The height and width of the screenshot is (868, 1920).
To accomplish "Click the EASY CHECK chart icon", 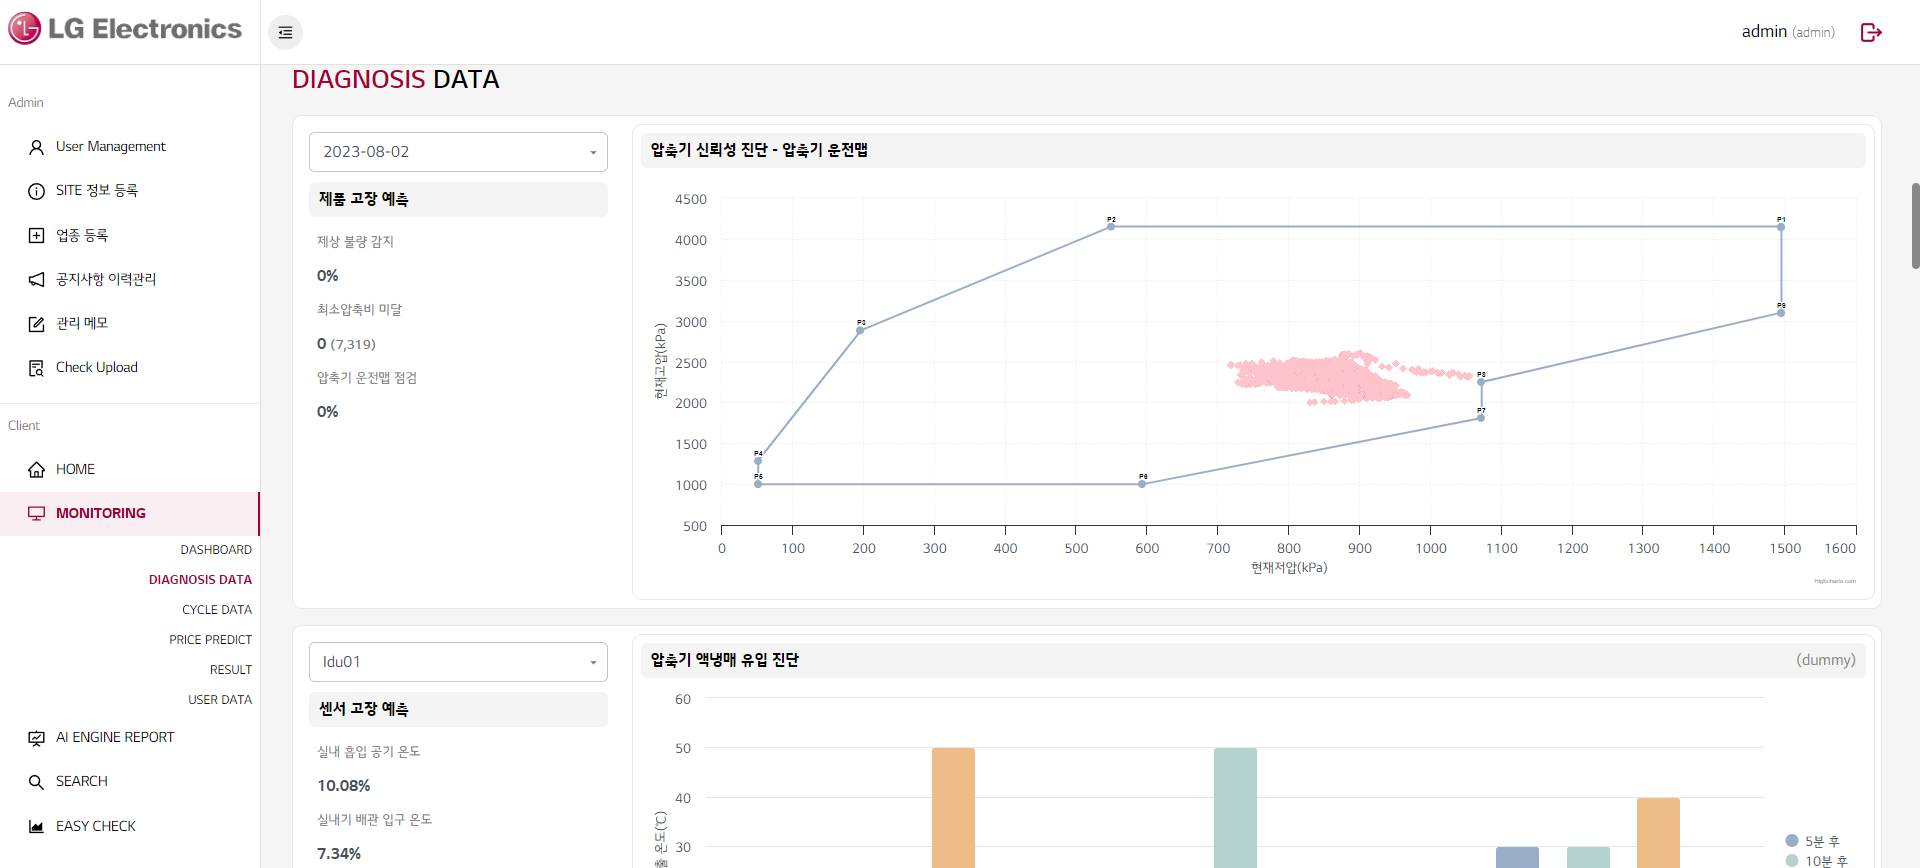I will tap(36, 826).
